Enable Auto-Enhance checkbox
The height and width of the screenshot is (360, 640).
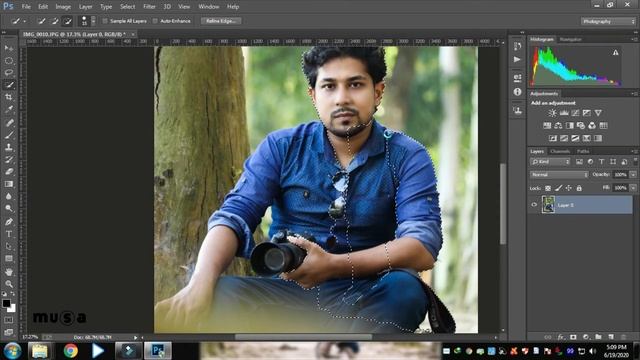point(155,21)
